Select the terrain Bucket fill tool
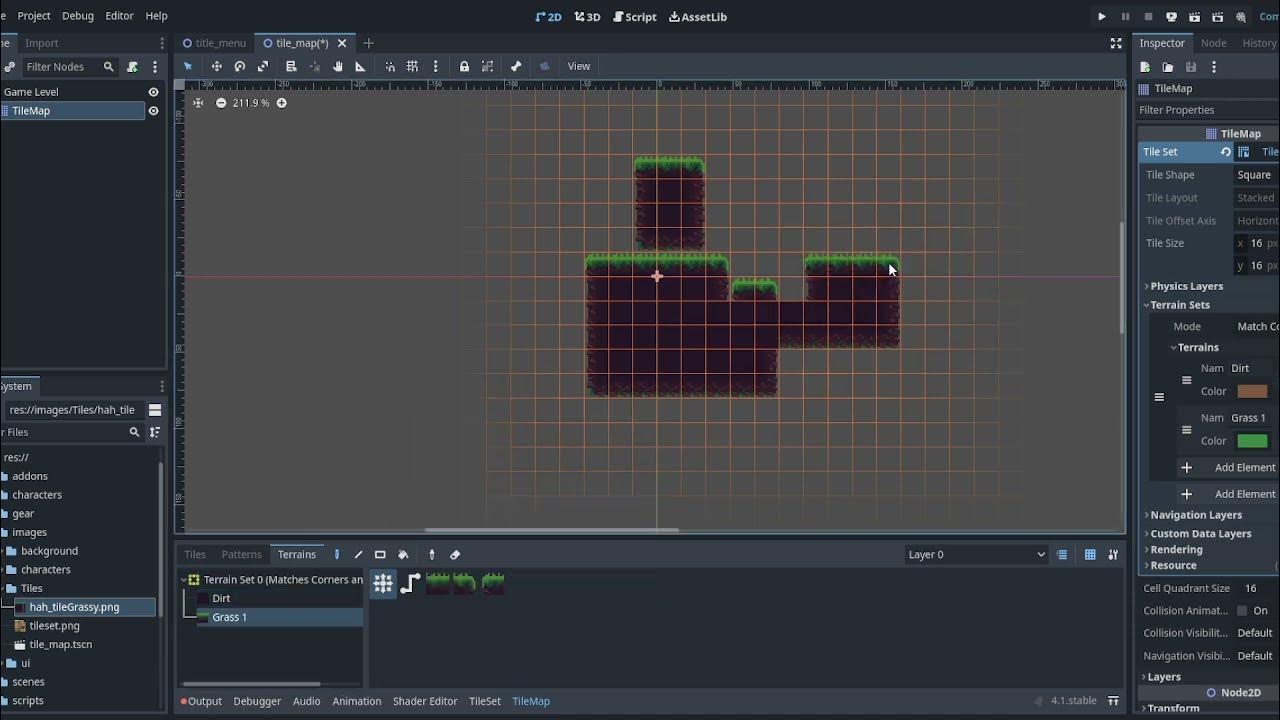Screen dimensions: 1280x720 403,555
